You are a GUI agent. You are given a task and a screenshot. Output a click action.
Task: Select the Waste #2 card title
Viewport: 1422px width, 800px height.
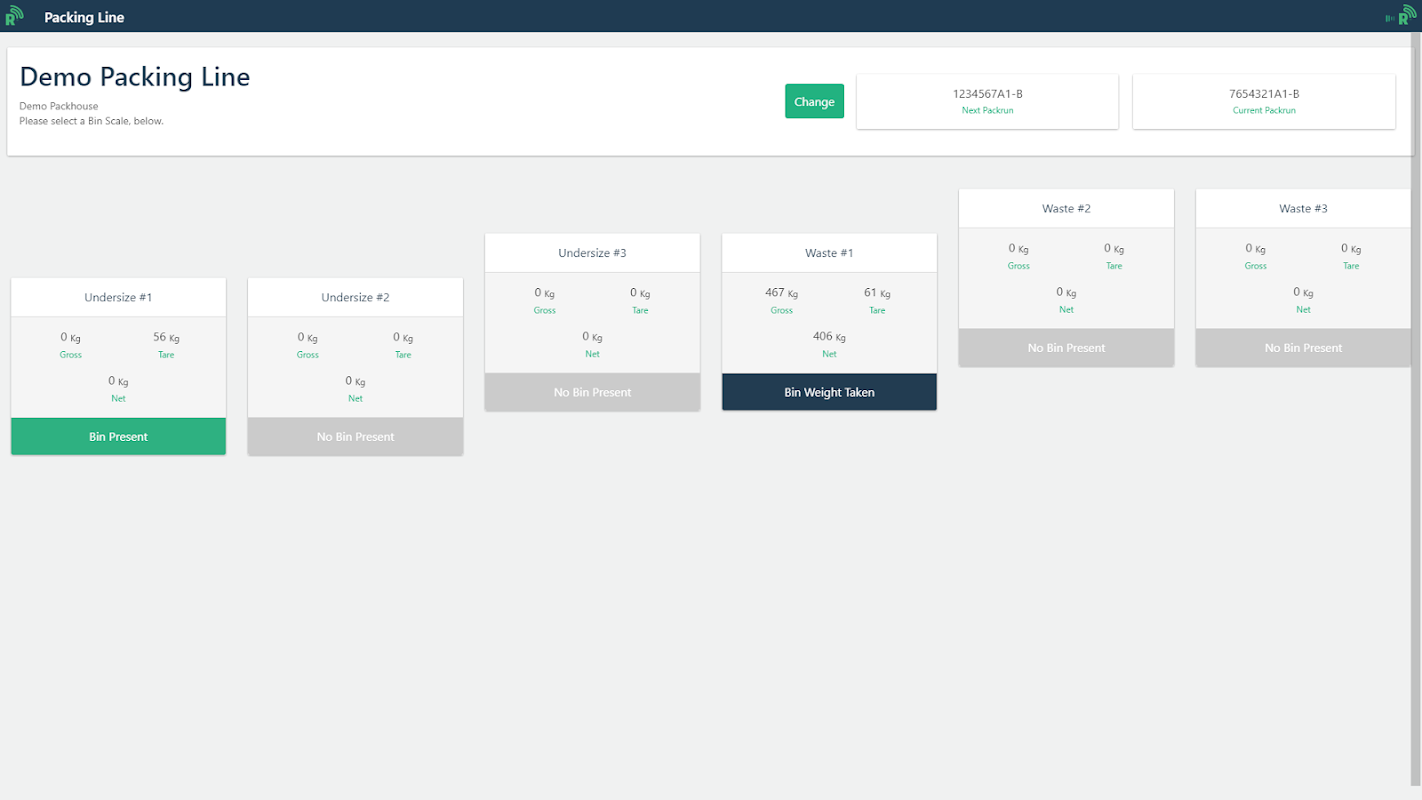coord(1066,209)
